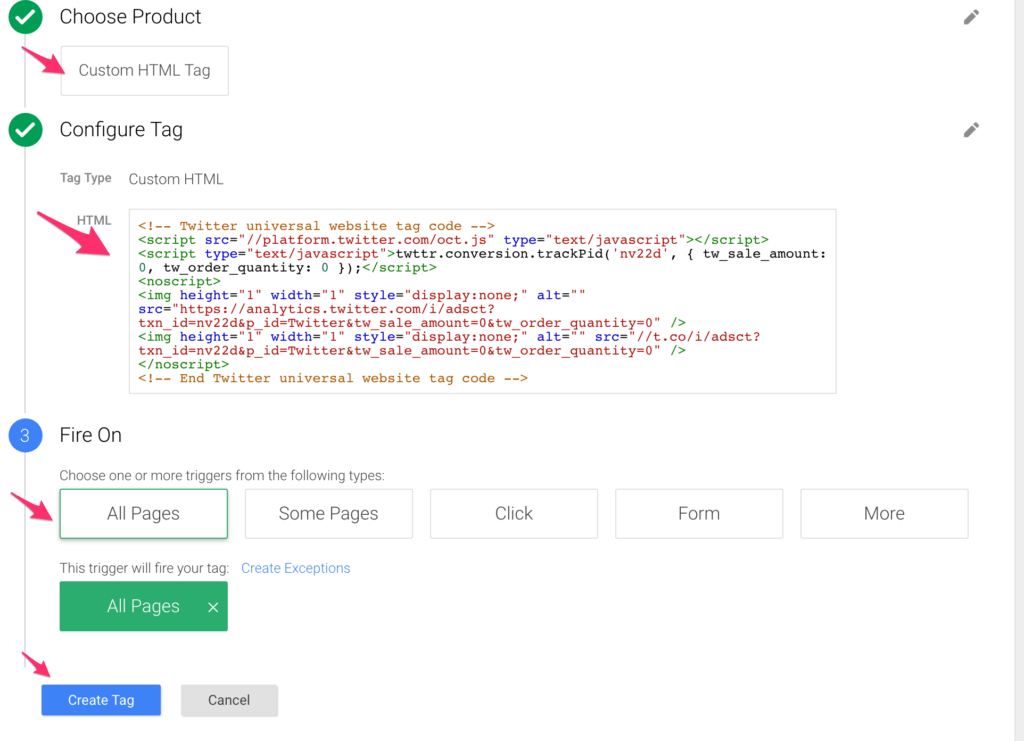Click the Choose Product heading

point(130,17)
